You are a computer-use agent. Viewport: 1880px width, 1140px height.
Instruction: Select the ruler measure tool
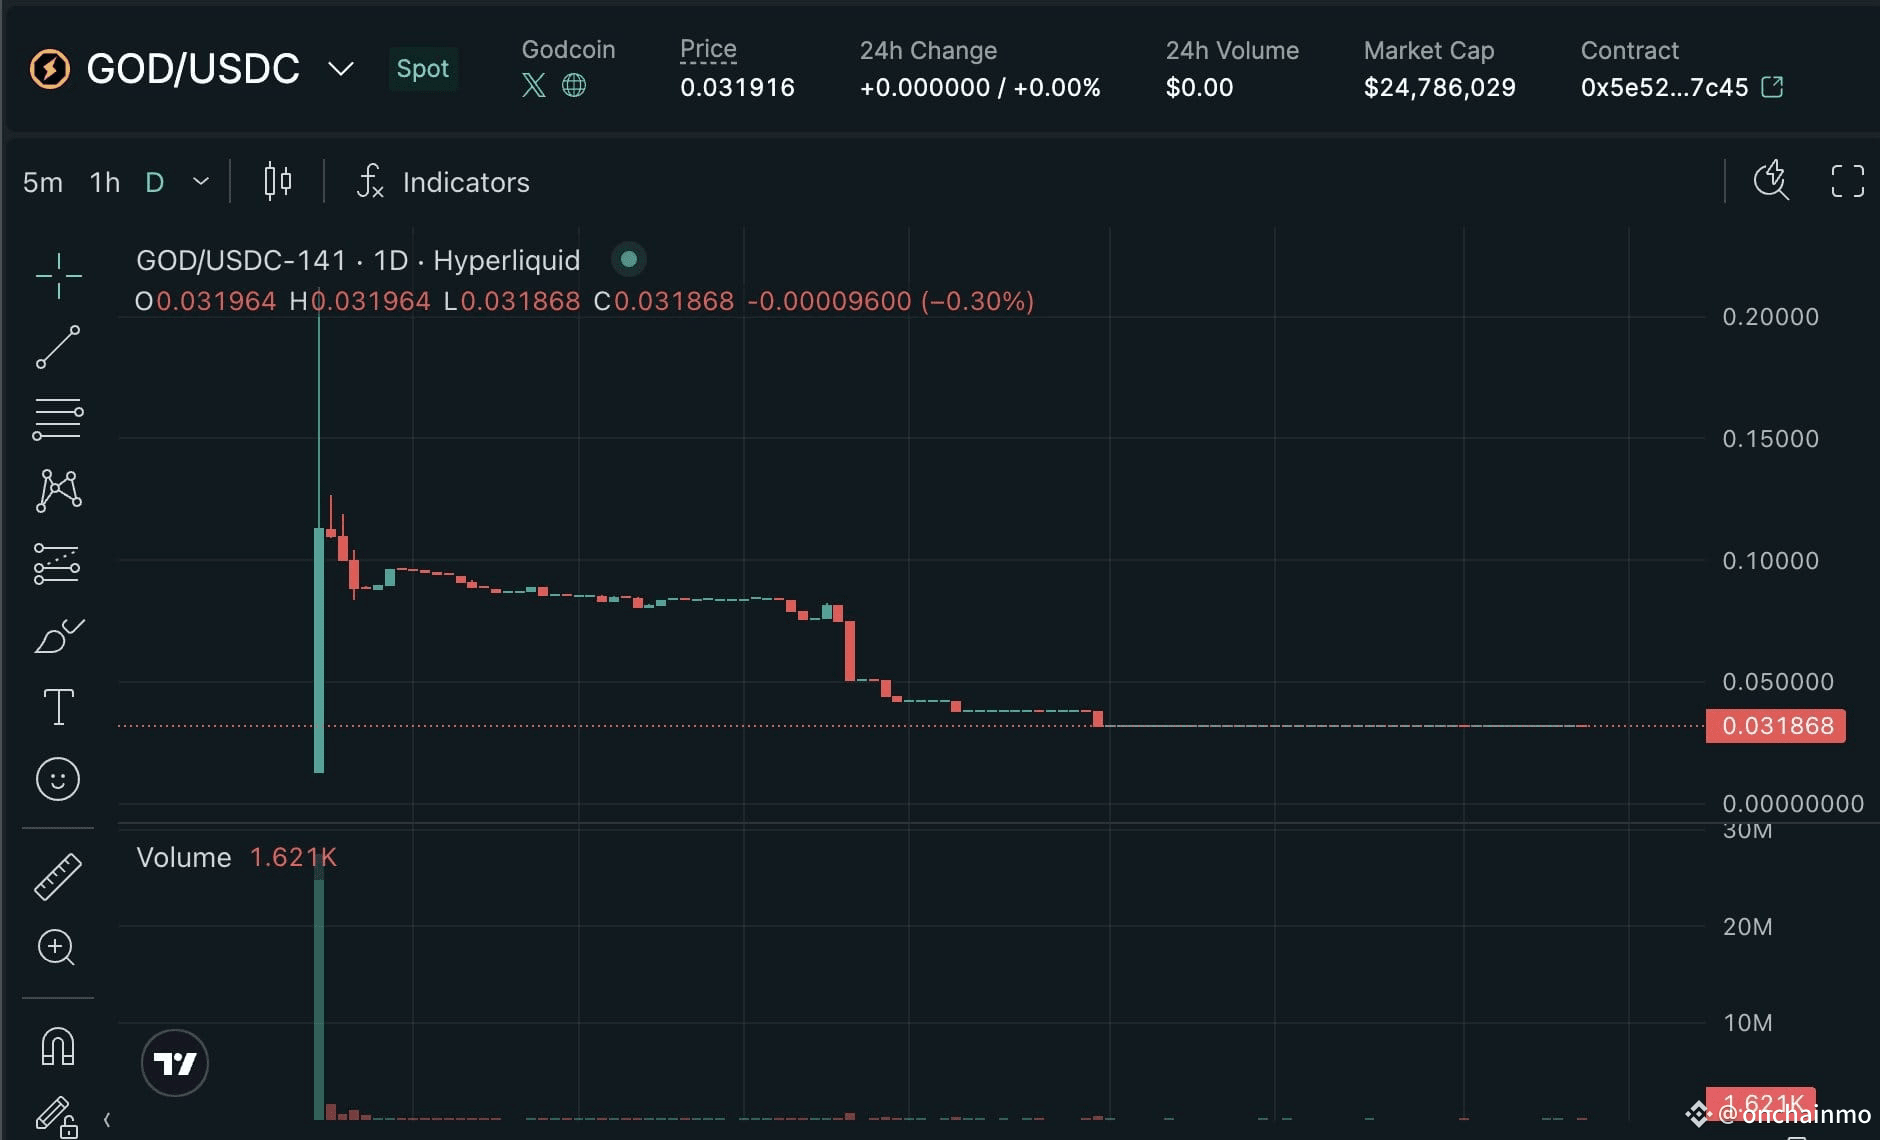pyautogui.click(x=58, y=877)
